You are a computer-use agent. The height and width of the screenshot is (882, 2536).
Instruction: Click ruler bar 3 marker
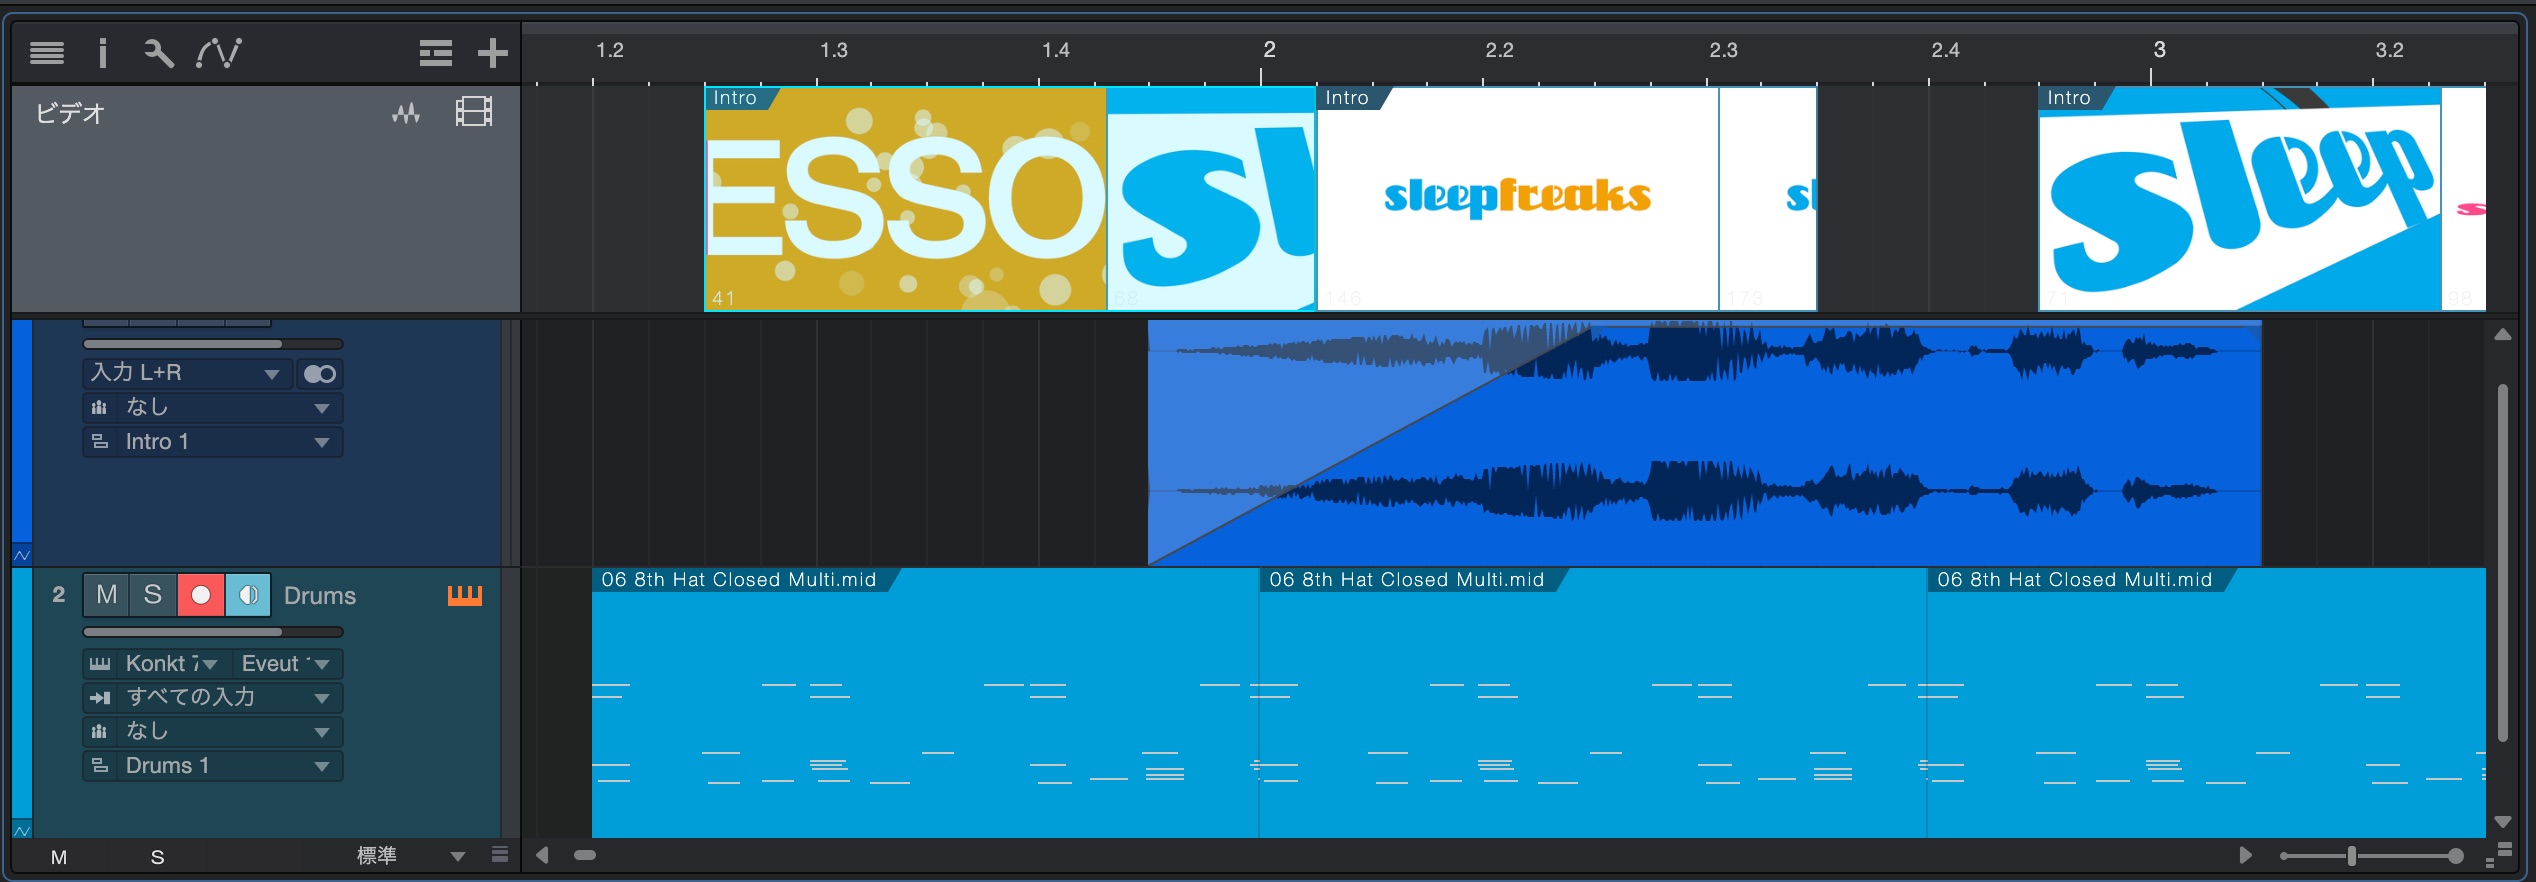pyautogui.click(x=2159, y=50)
